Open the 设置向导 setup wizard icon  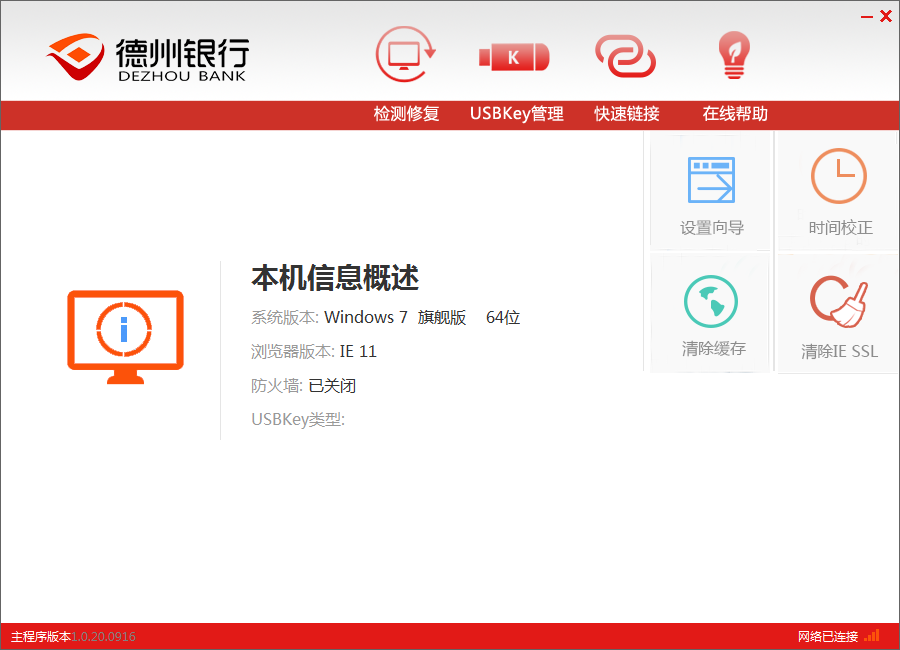(x=711, y=180)
